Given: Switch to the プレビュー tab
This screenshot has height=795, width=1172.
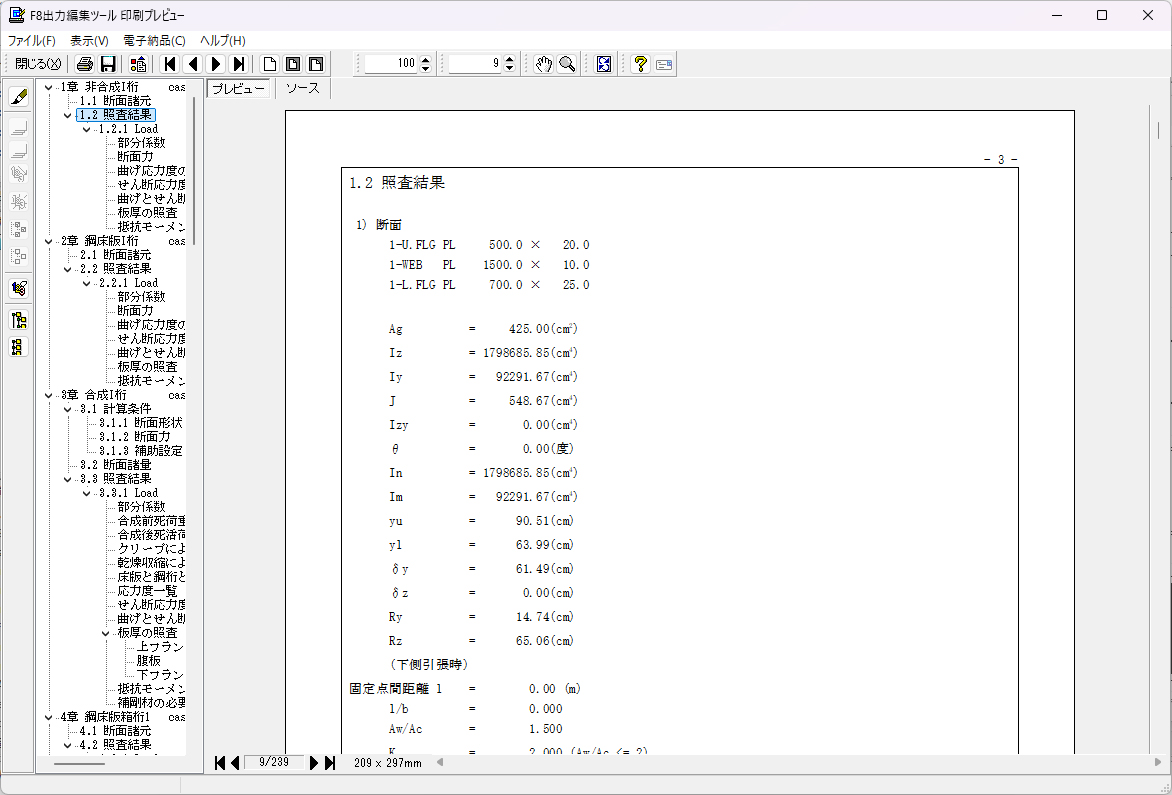Looking at the screenshot, I should 238,89.
